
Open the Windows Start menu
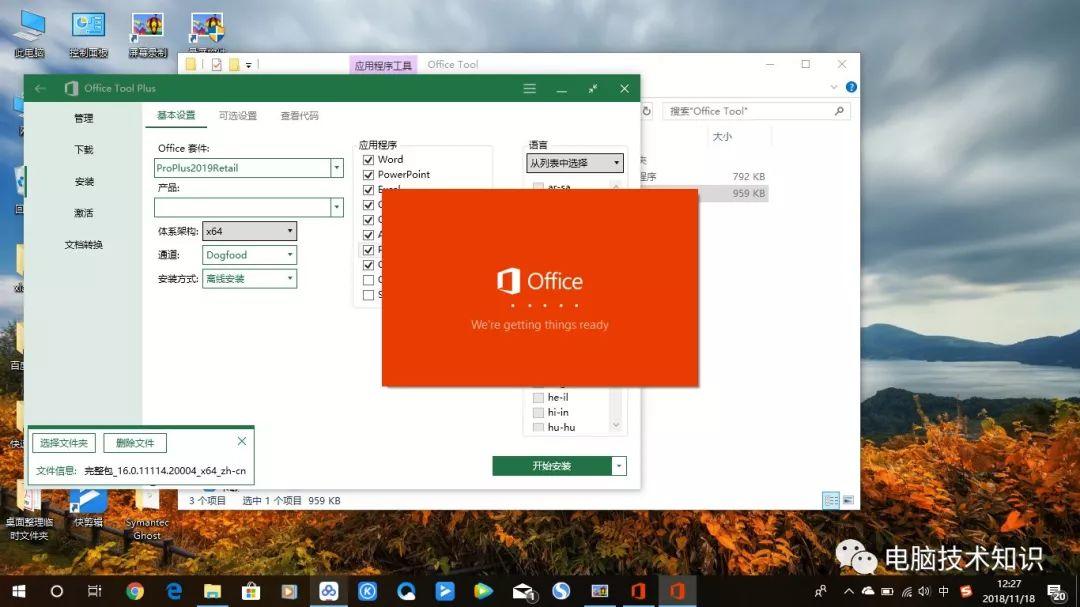(19, 591)
